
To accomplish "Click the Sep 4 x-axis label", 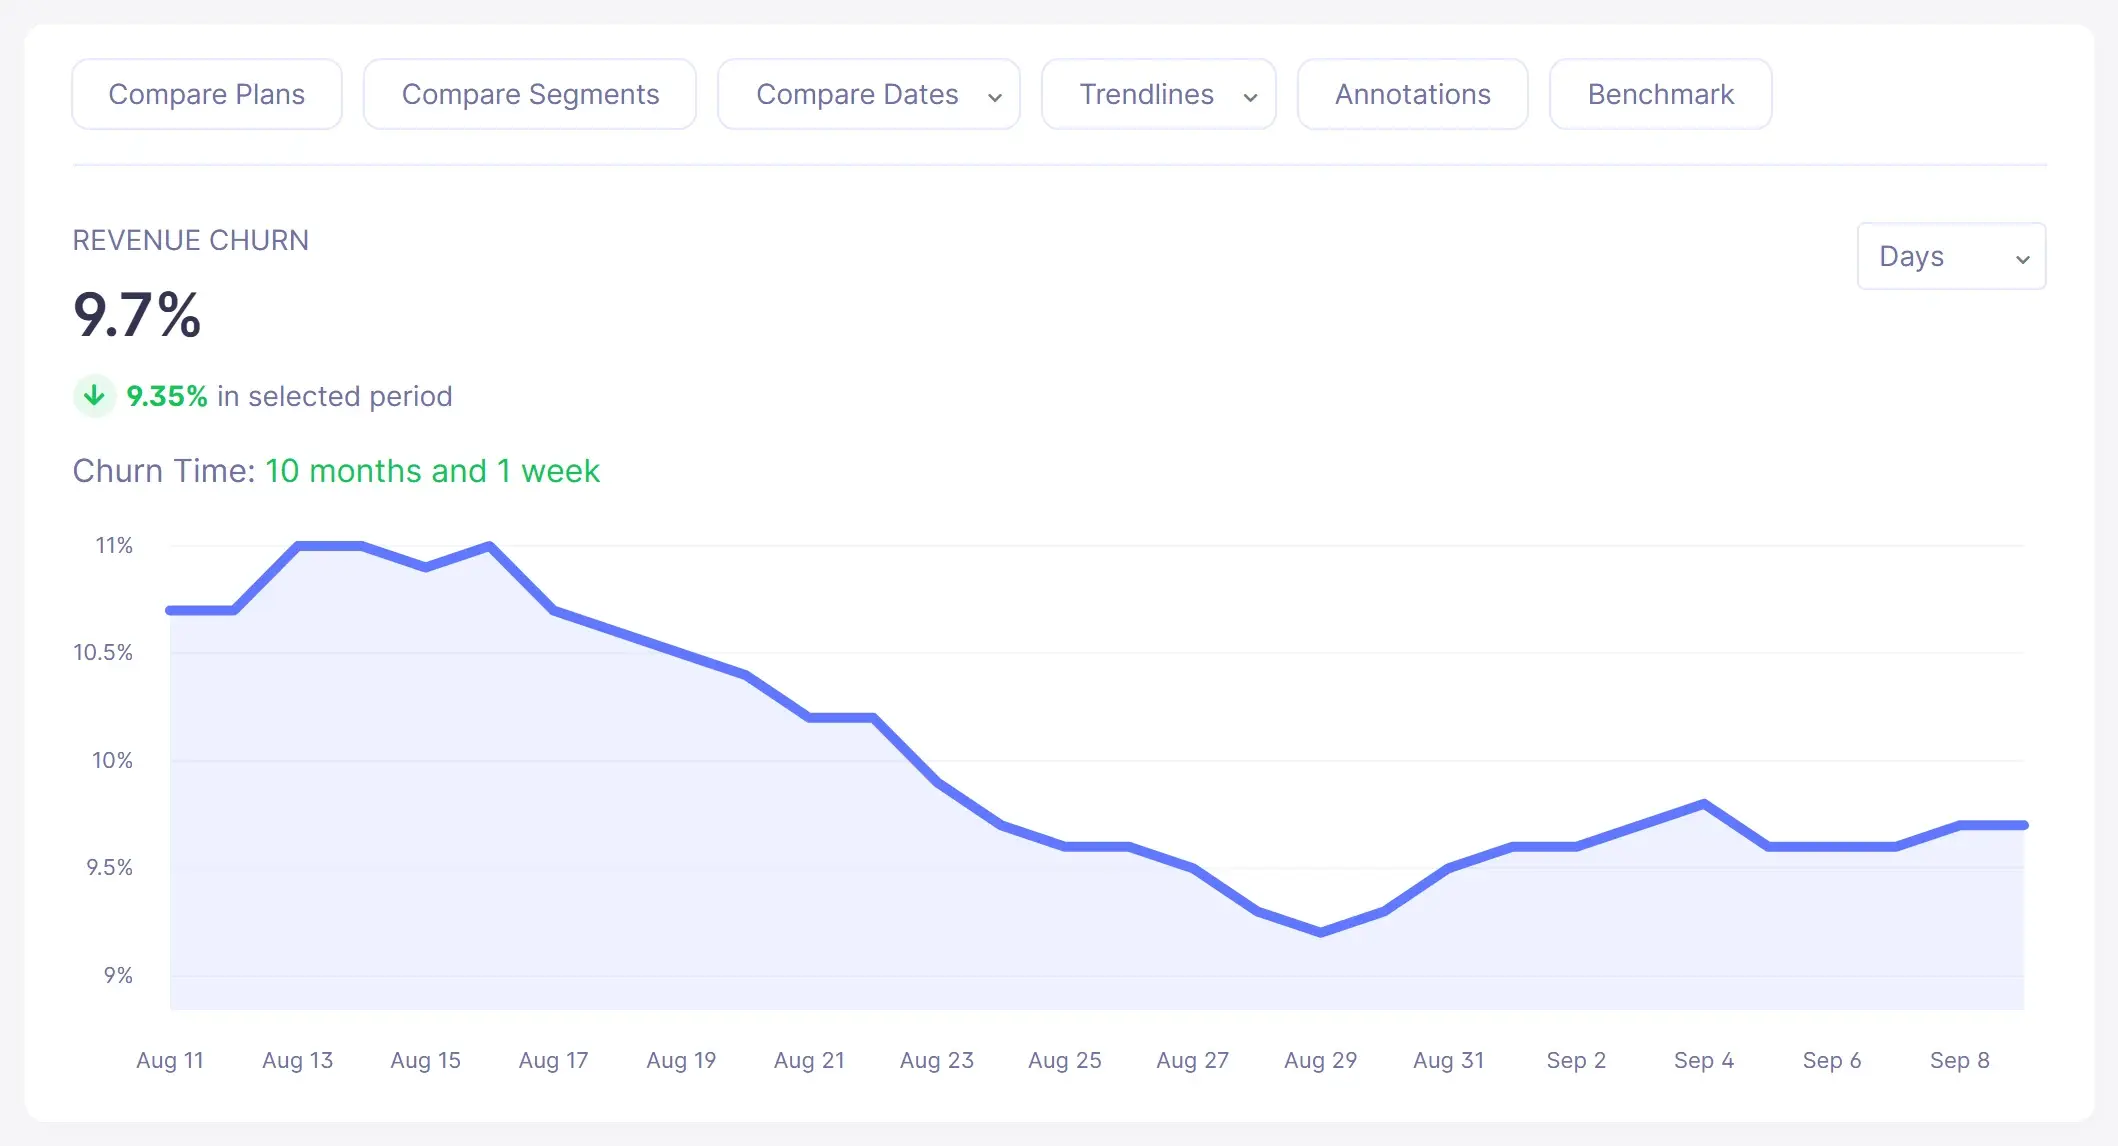I will click(x=1705, y=1060).
